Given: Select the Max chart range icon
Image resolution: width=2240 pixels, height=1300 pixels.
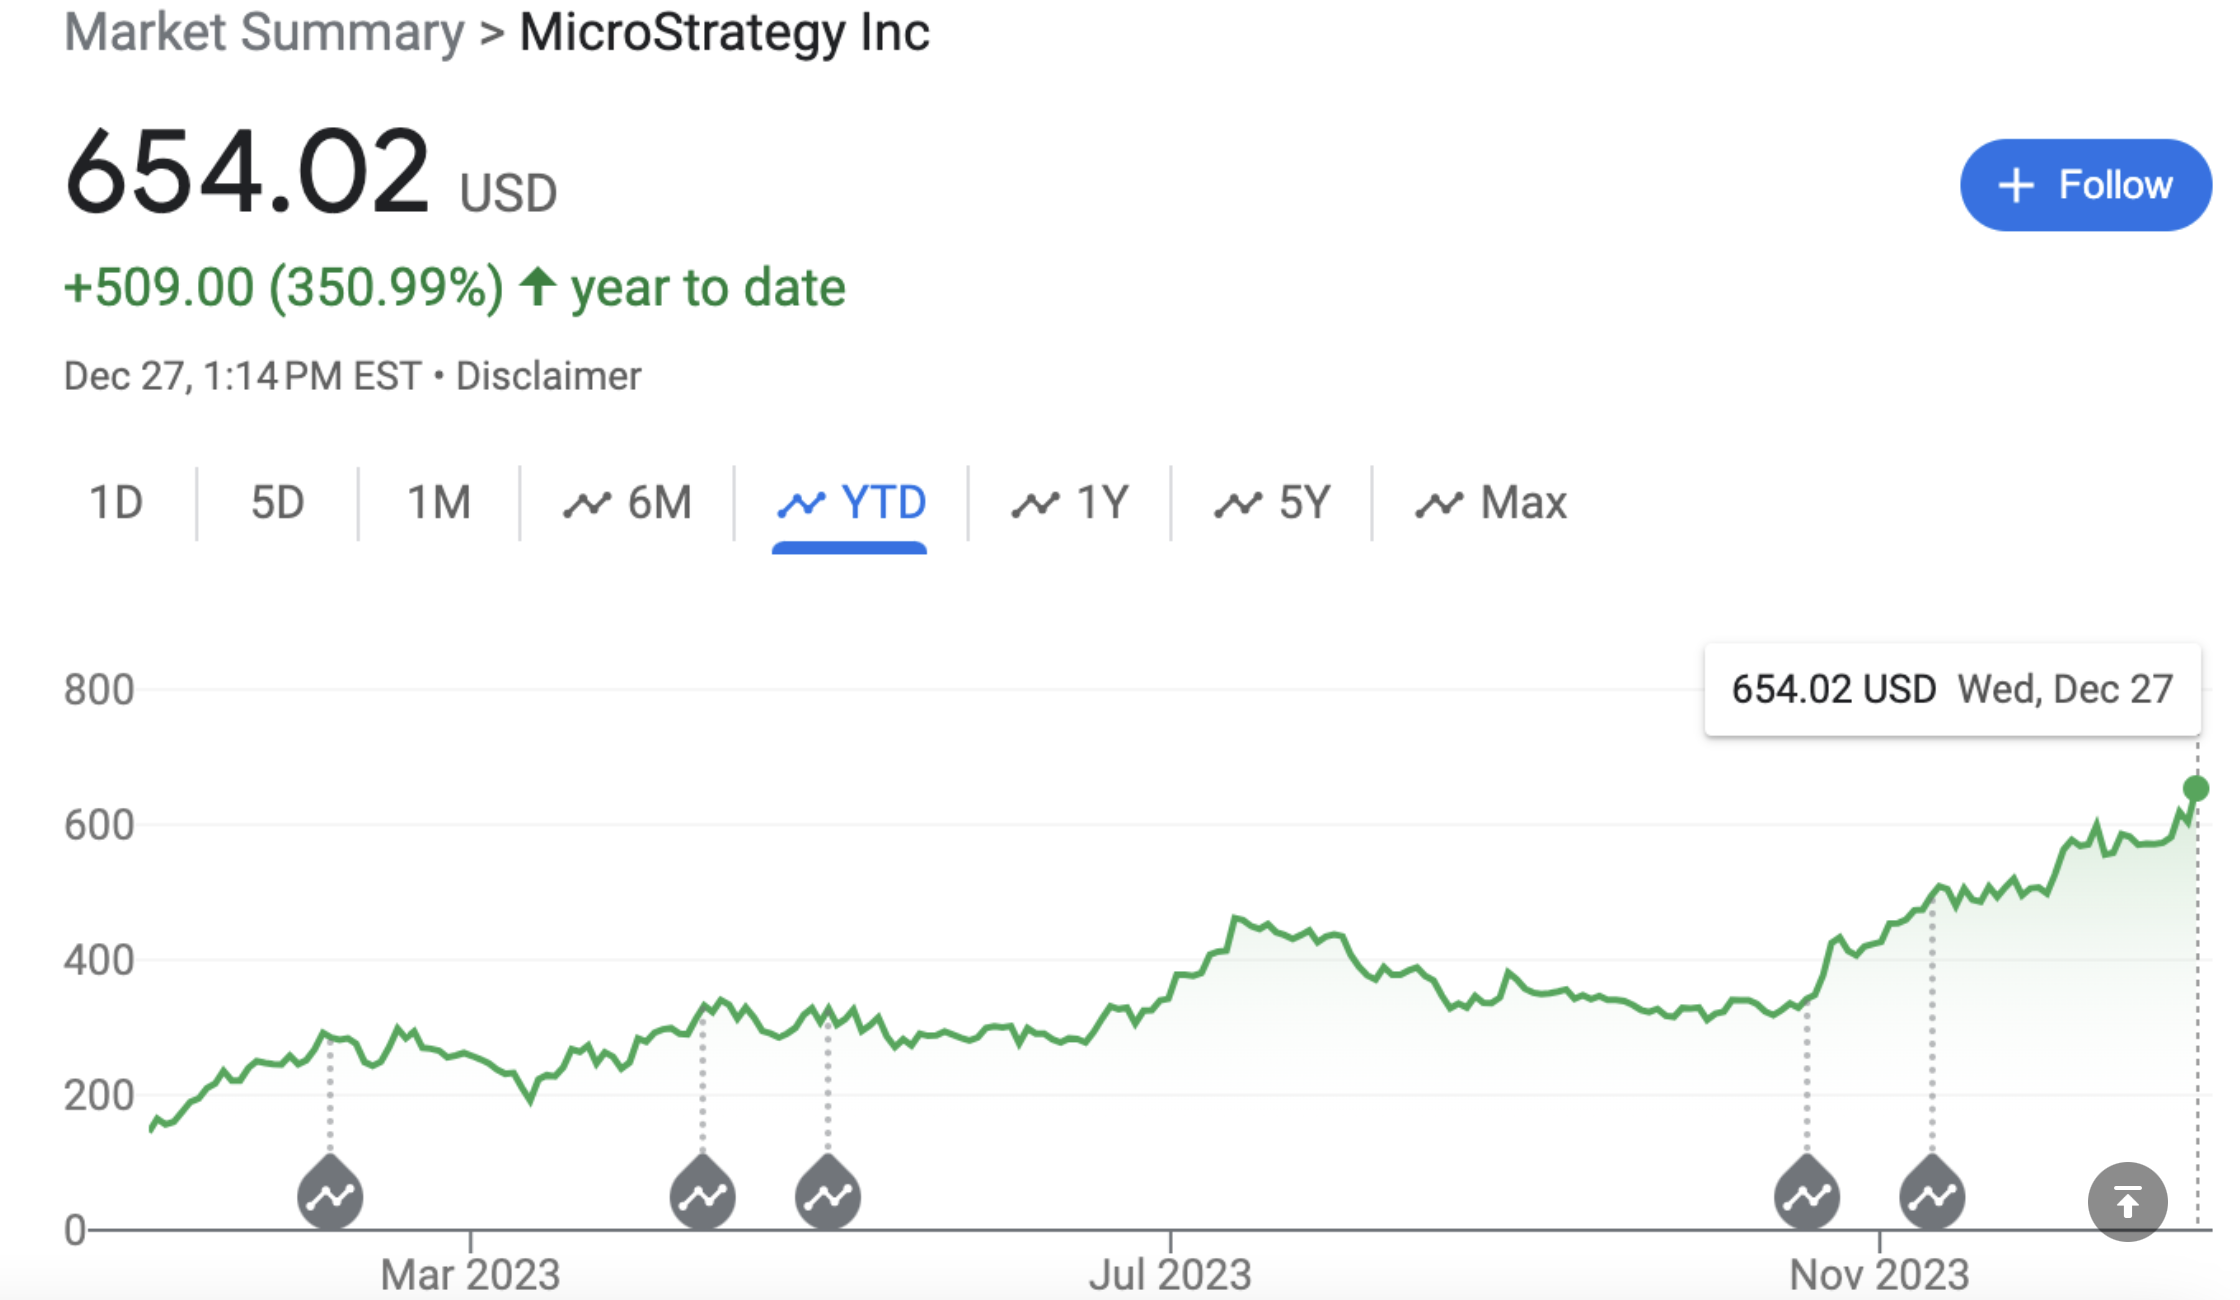Looking at the screenshot, I should (x=1441, y=503).
